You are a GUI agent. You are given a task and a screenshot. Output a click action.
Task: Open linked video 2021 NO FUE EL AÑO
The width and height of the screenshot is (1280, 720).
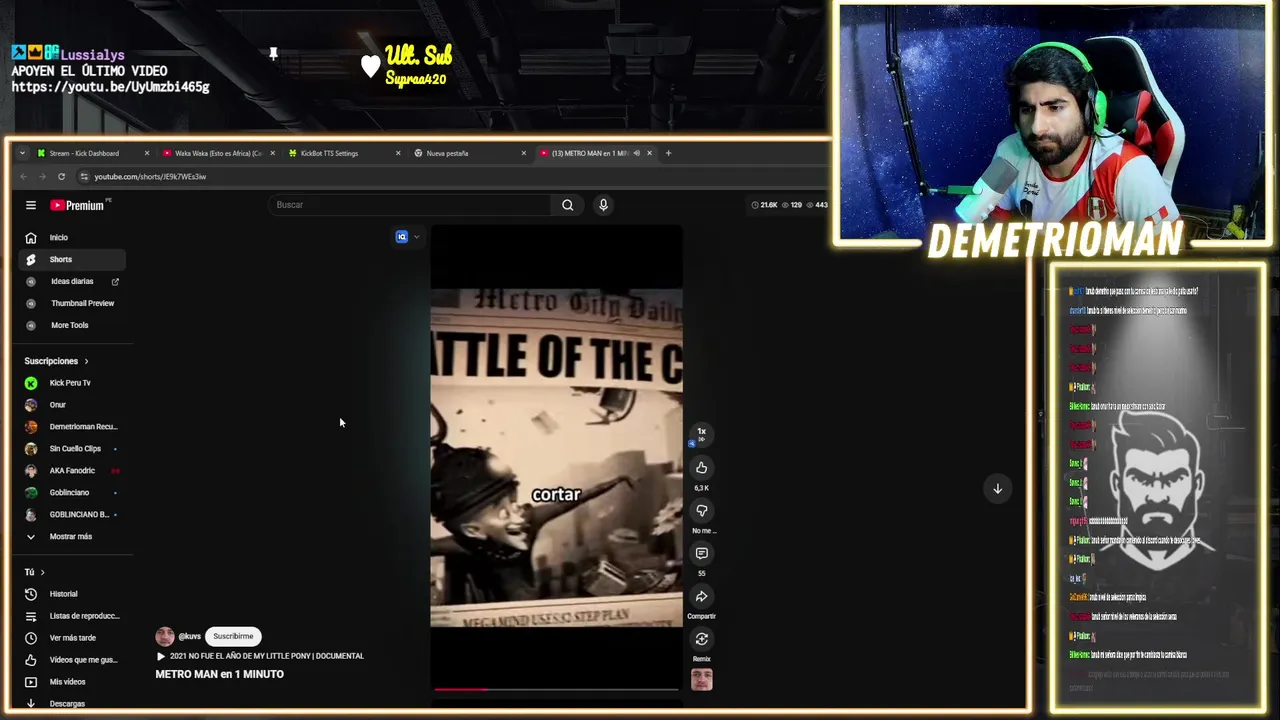tap(260, 656)
